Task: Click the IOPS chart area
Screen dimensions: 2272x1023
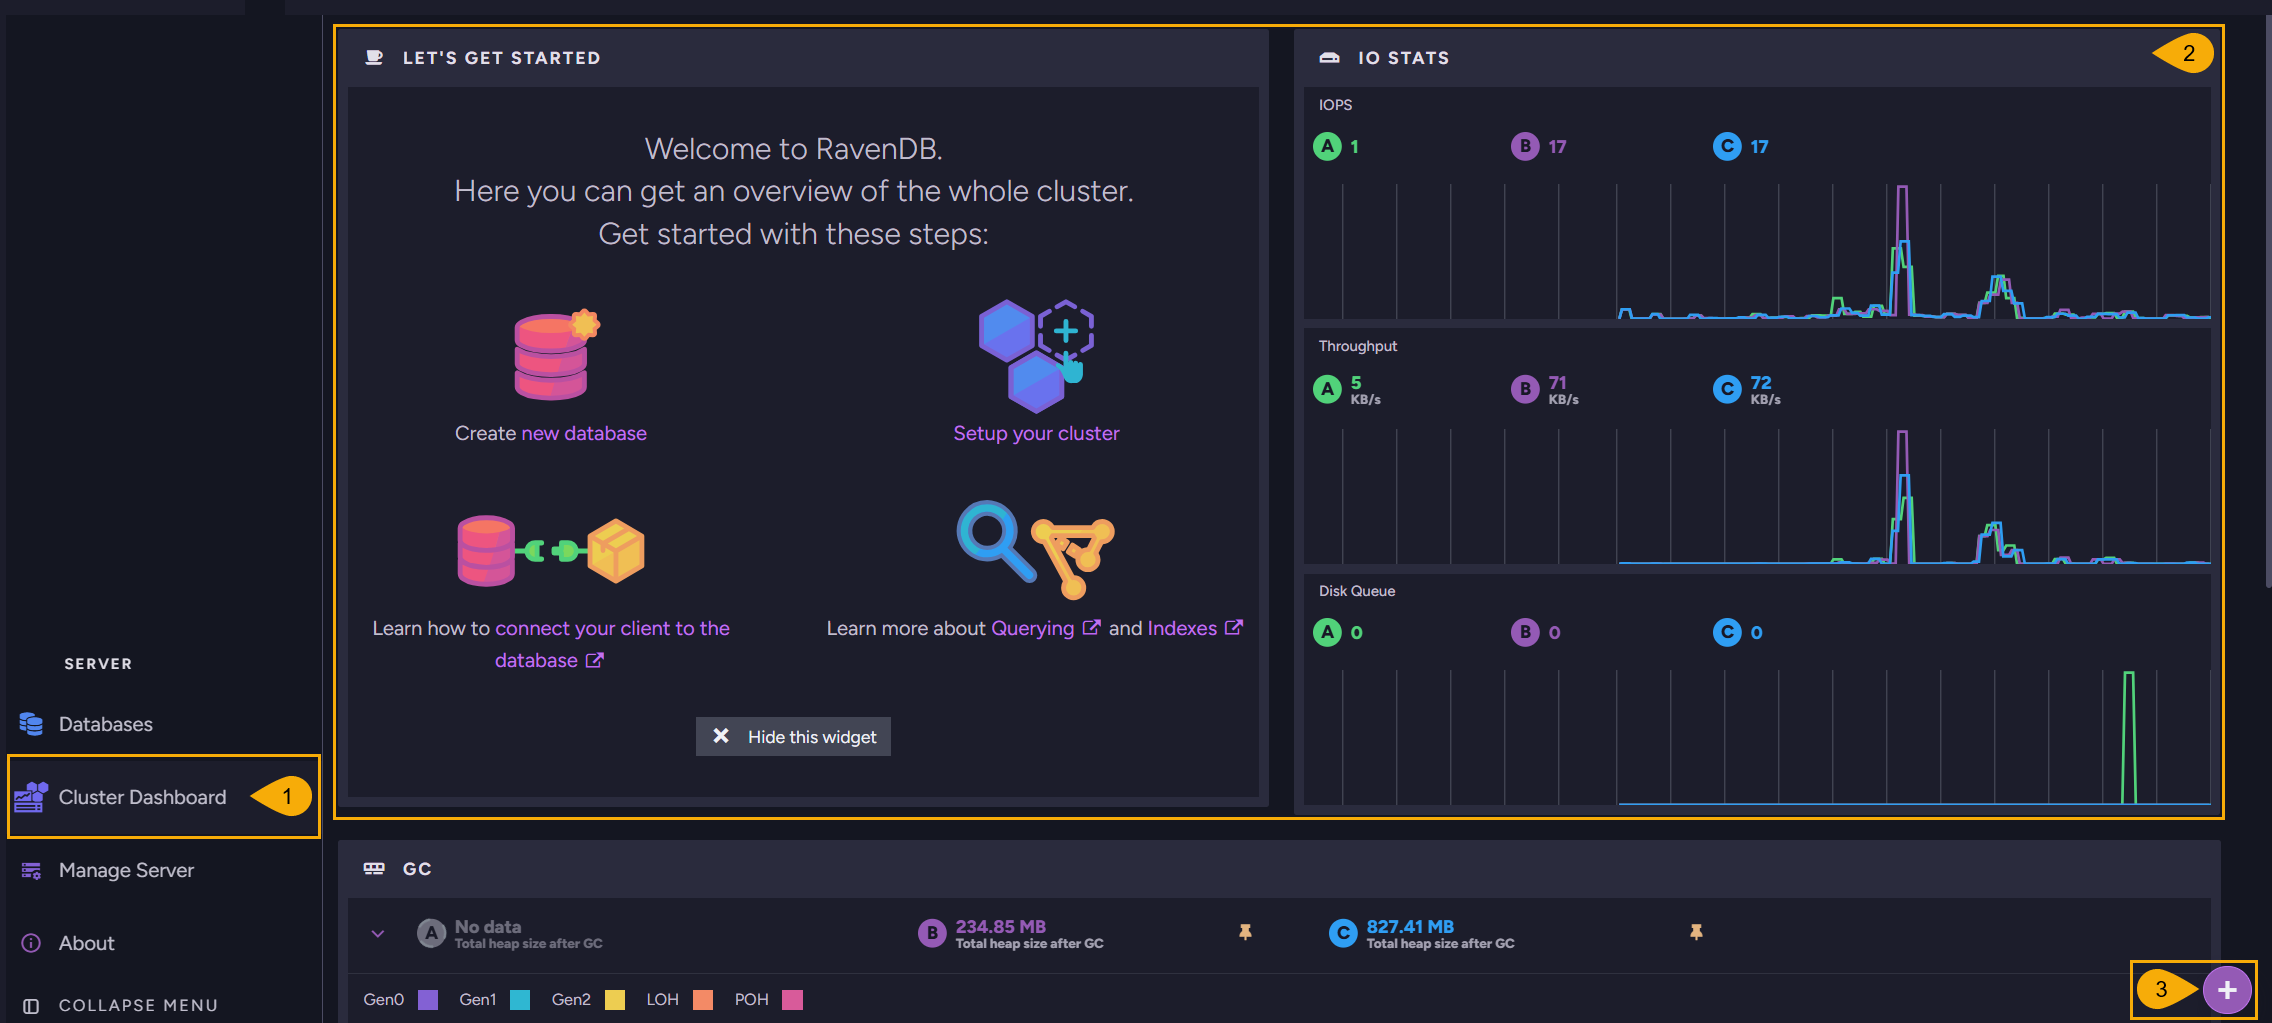Action: 1757,251
